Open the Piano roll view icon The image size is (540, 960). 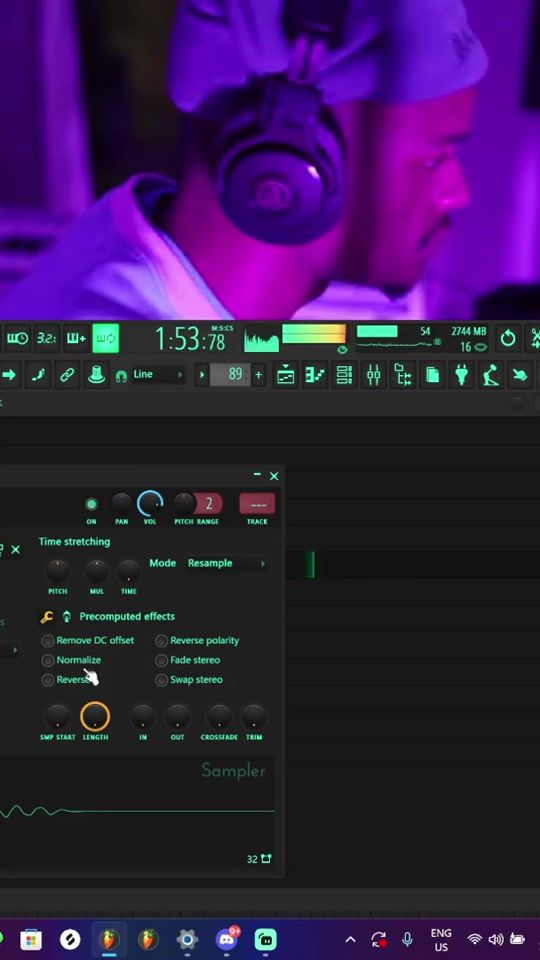click(315, 375)
